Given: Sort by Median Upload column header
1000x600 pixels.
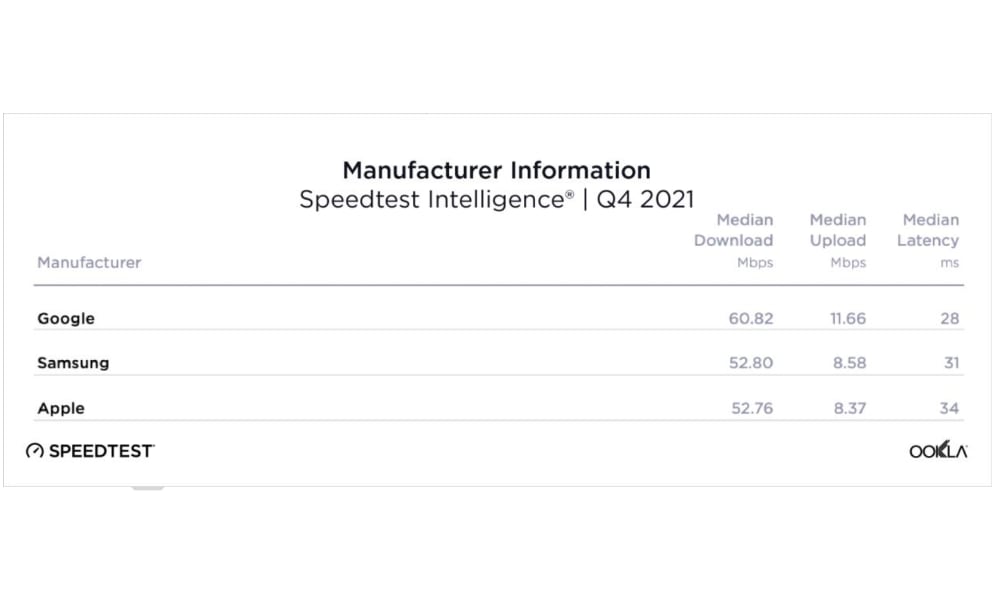Looking at the screenshot, I should pyautogui.click(x=838, y=241).
